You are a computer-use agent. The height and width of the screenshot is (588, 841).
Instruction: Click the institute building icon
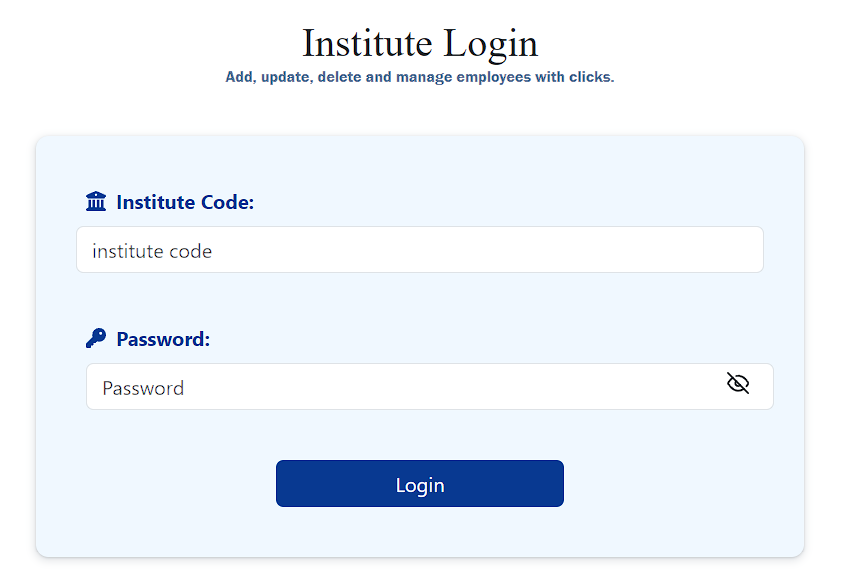click(x=96, y=202)
